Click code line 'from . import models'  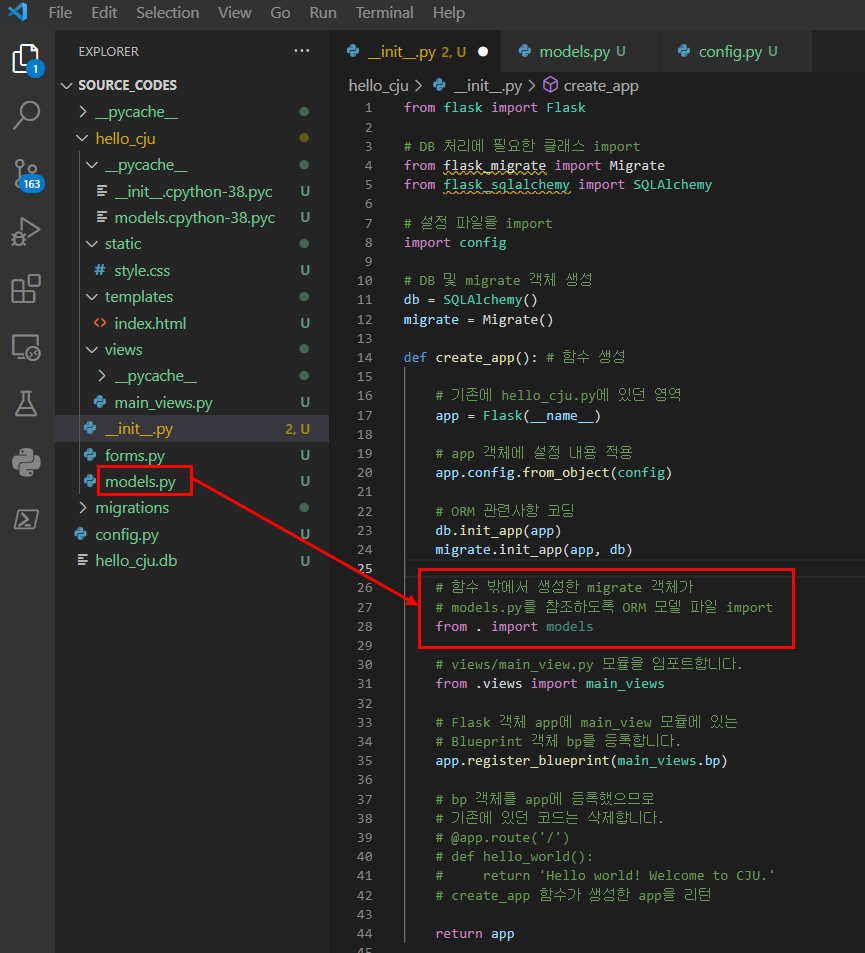point(514,626)
